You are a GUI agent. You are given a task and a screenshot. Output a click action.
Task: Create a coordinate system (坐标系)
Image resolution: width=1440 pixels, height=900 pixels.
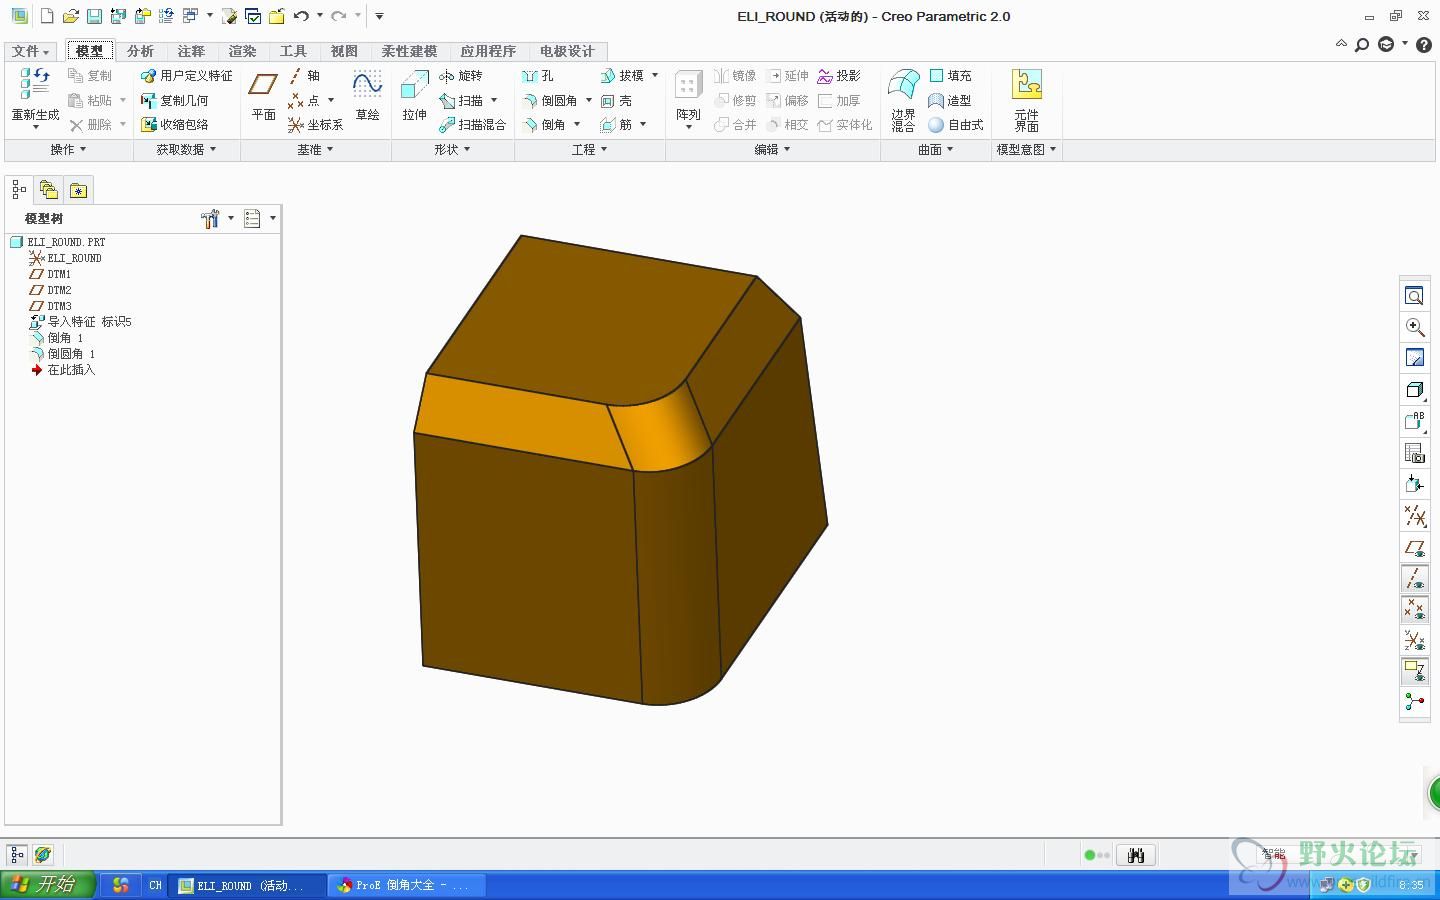click(315, 124)
